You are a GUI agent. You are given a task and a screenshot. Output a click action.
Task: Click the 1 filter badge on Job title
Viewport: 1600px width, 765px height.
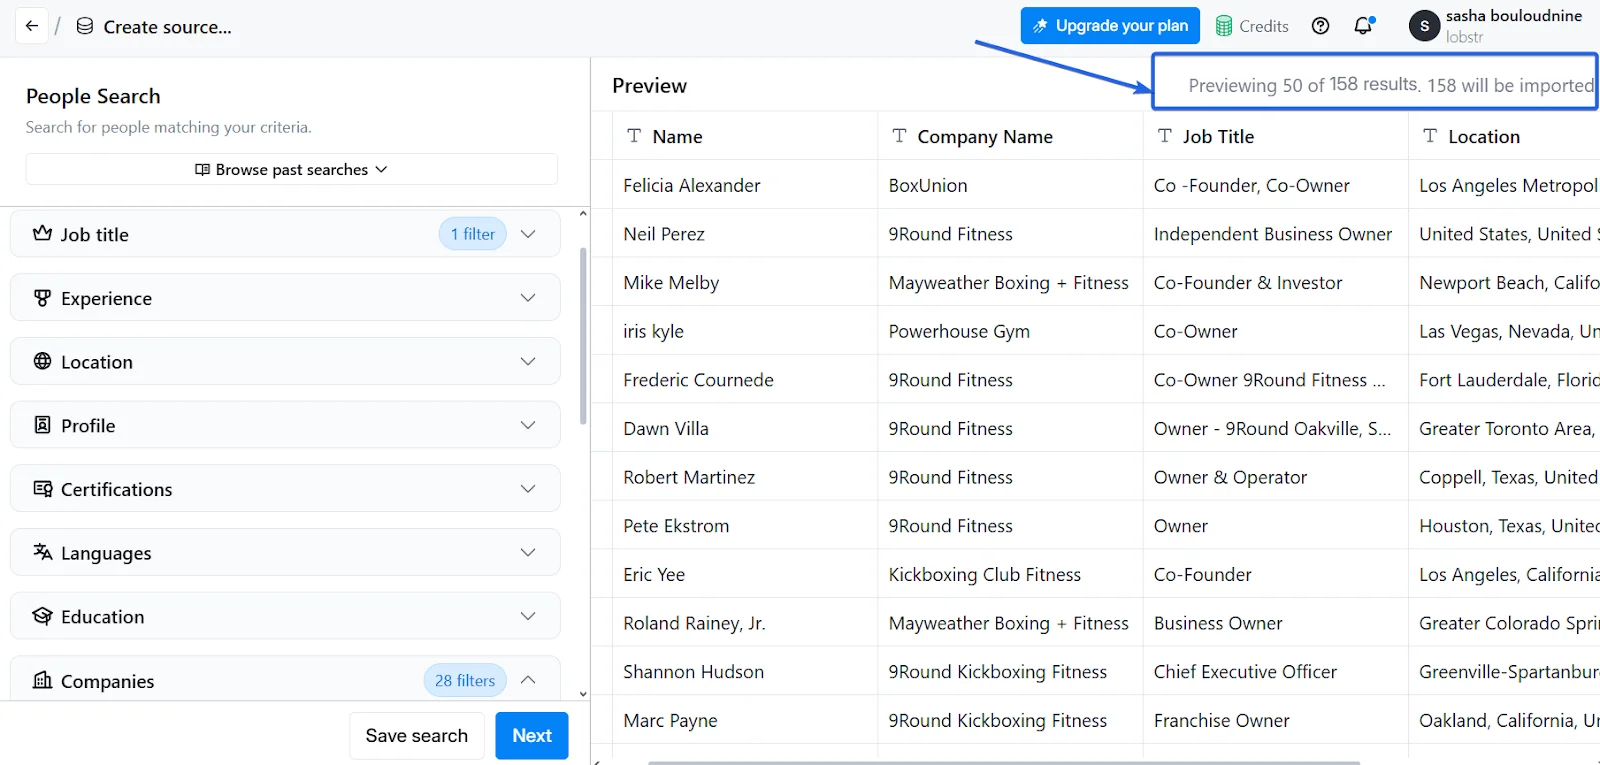click(473, 234)
